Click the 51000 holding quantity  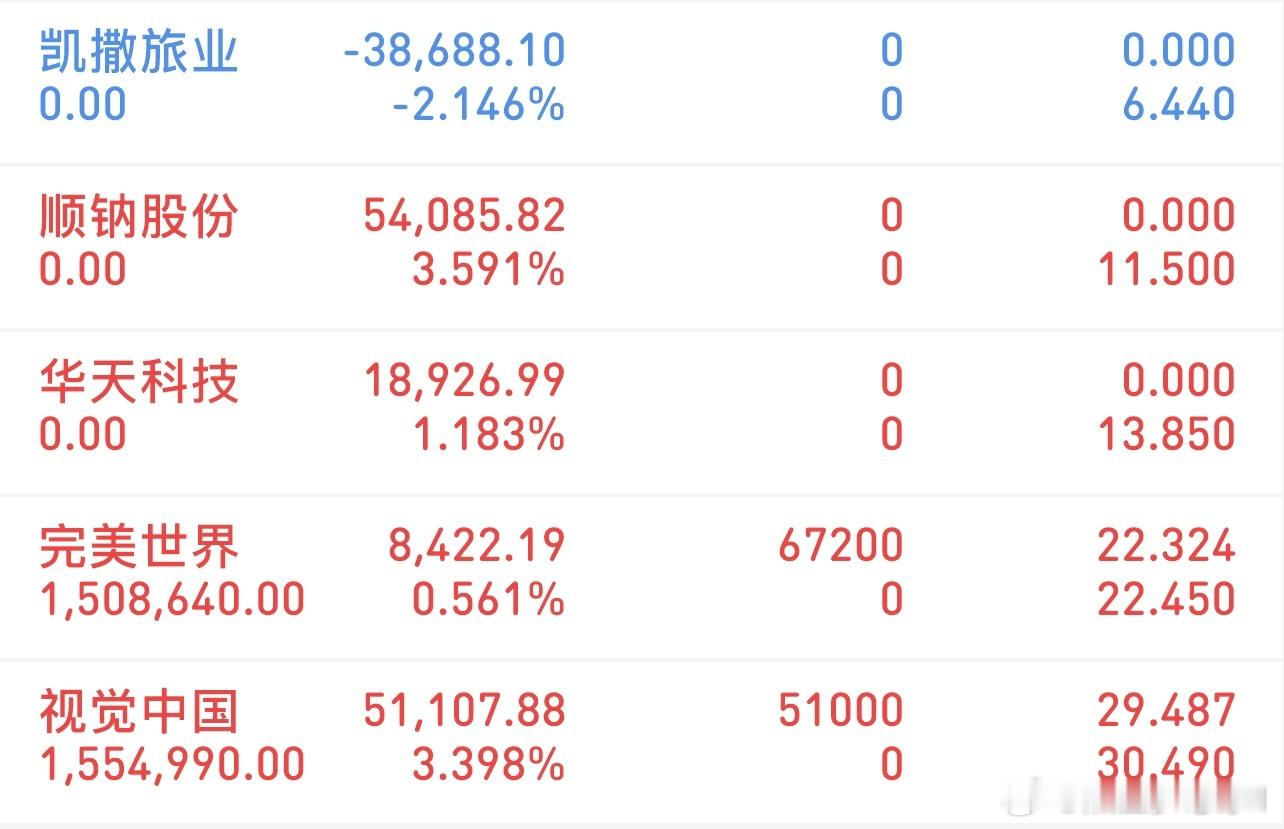pos(840,710)
